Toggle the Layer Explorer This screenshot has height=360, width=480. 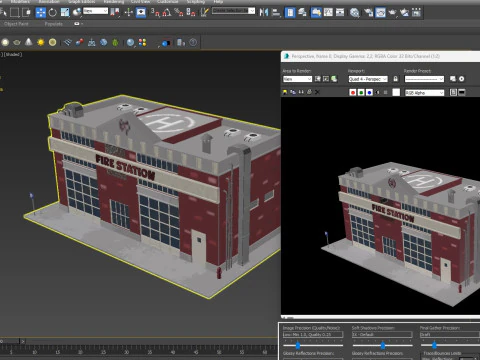point(302,13)
